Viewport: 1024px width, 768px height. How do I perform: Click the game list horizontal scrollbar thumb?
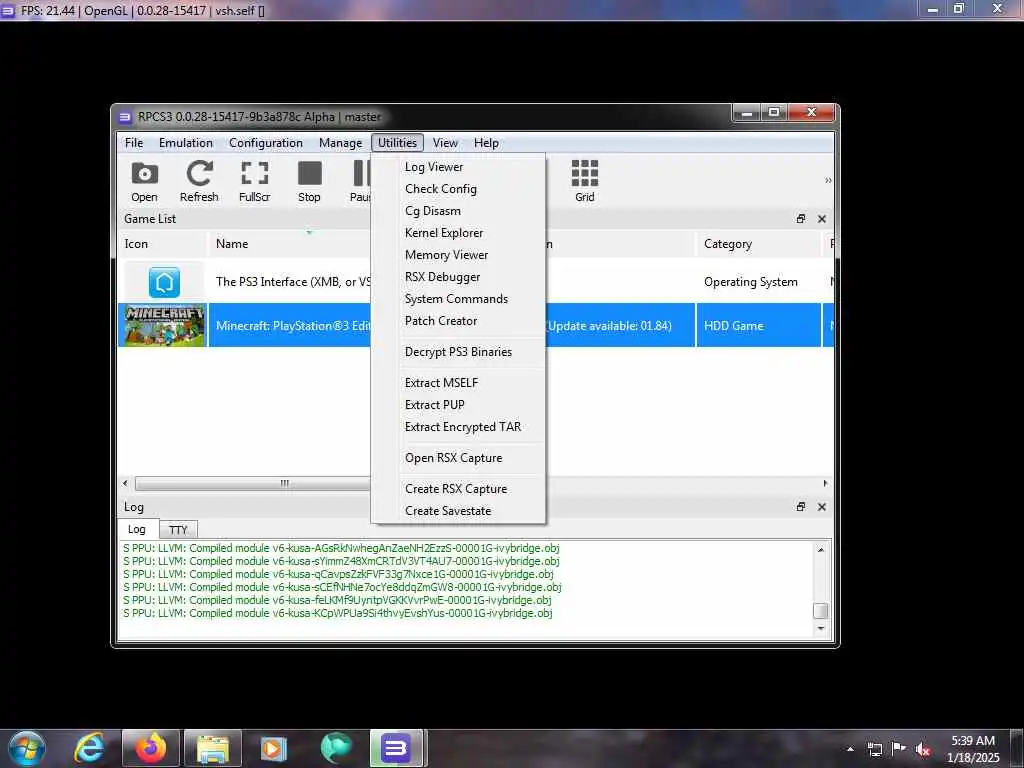253,483
